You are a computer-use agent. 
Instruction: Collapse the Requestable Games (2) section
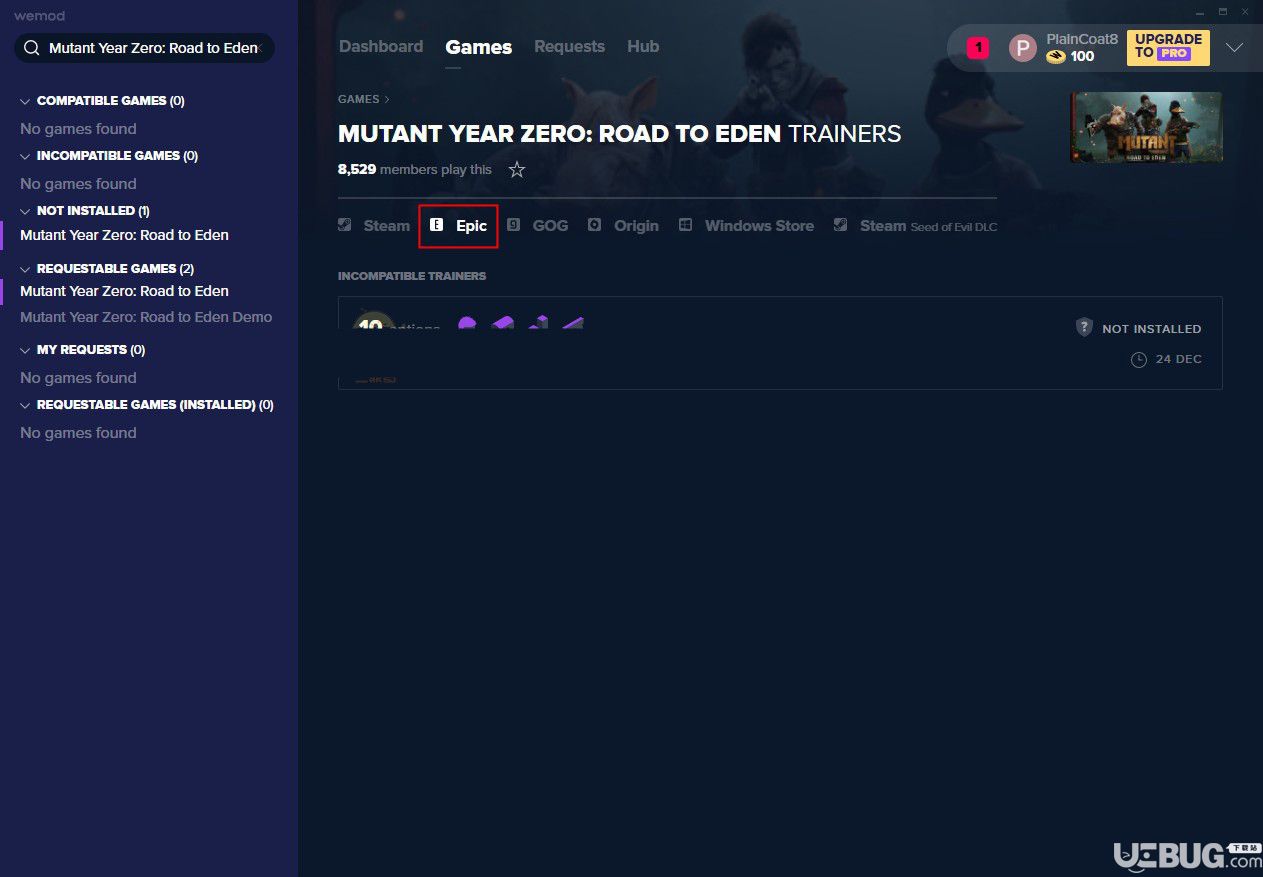click(106, 269)
